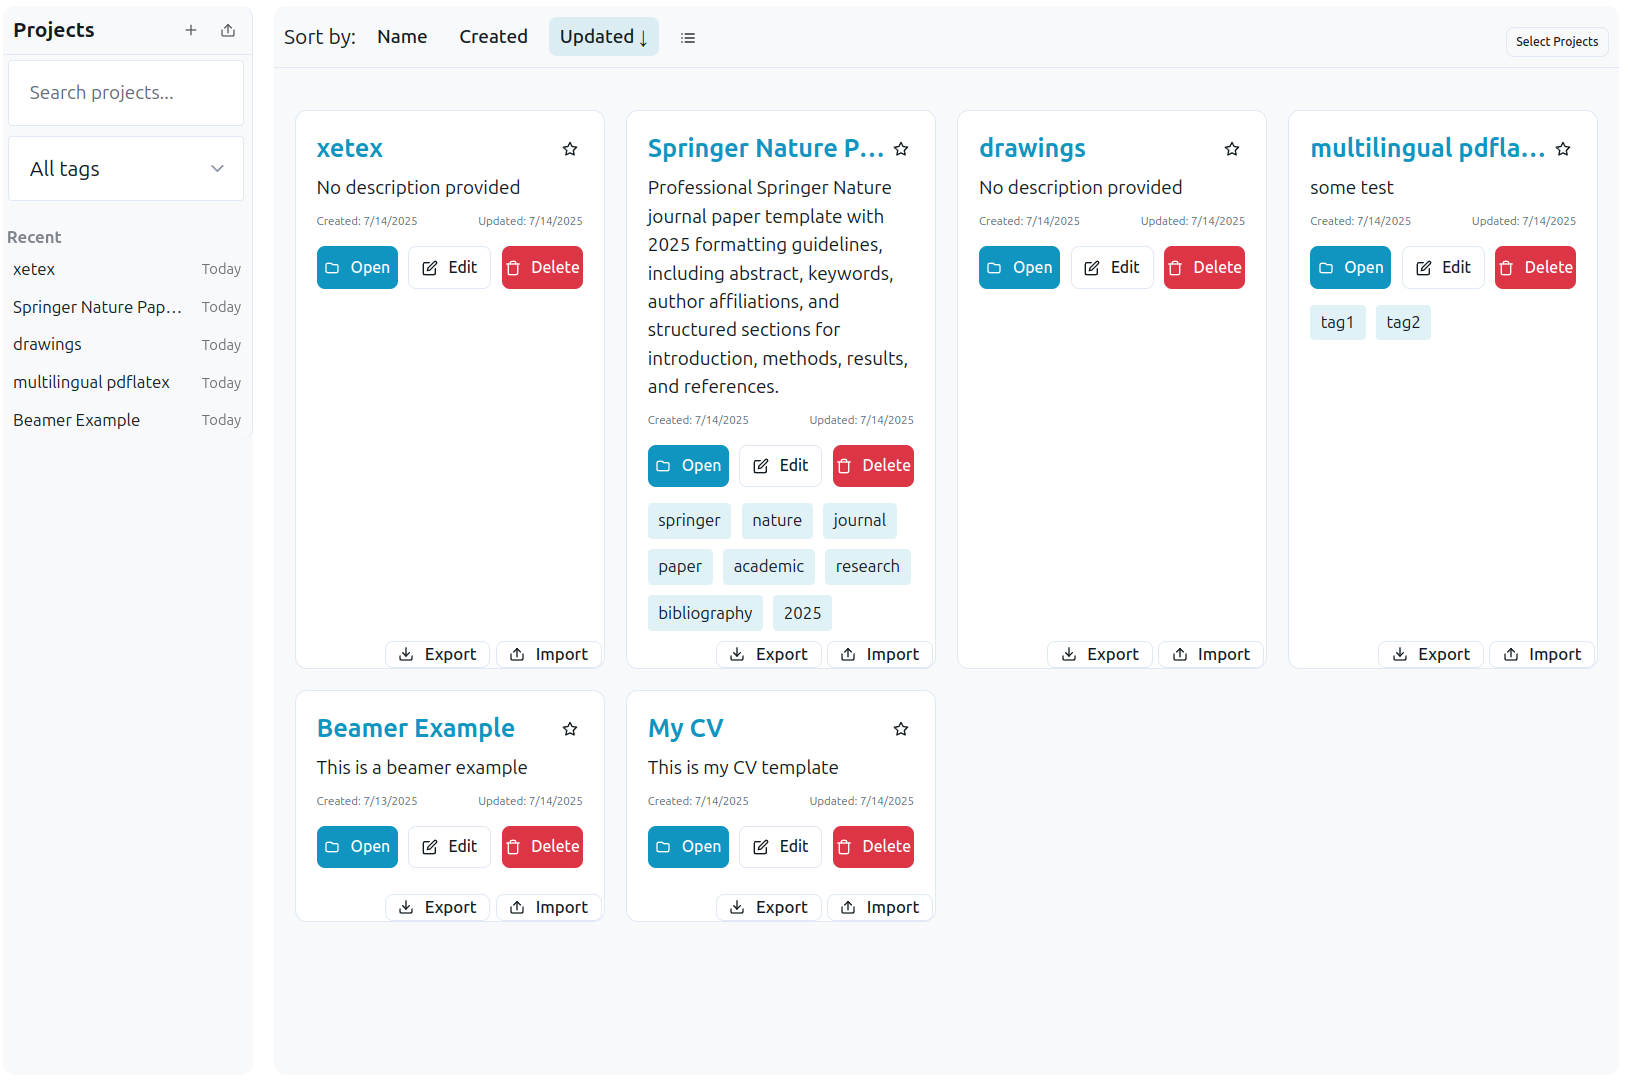Screen dimensions: 1629x1082
Task: Select the journal tag
Action: (x=859, y=521)
